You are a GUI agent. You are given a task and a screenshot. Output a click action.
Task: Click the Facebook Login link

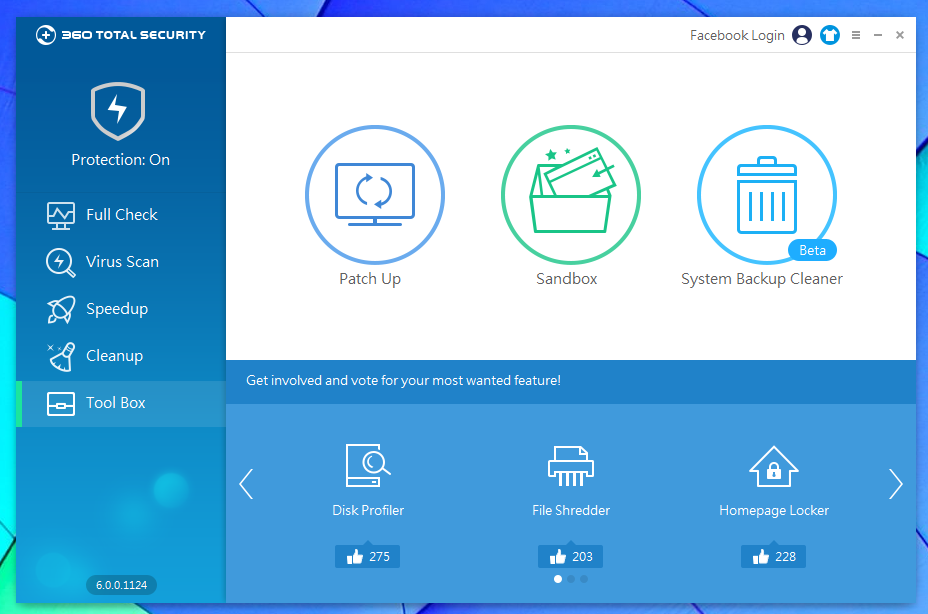coord(737,36)
